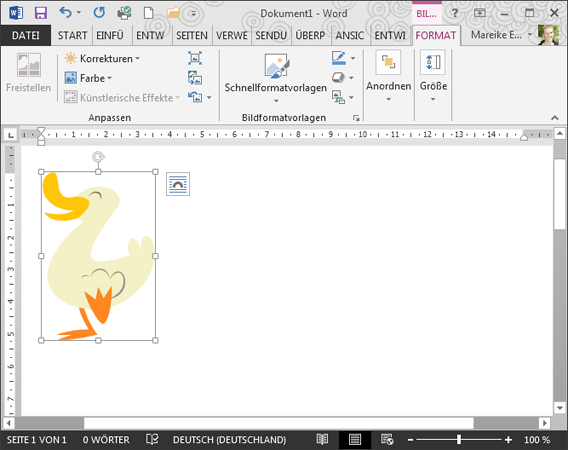Open the Word help question mark
The width and height of the screenshot is (568, 450).
coord(455,13)
